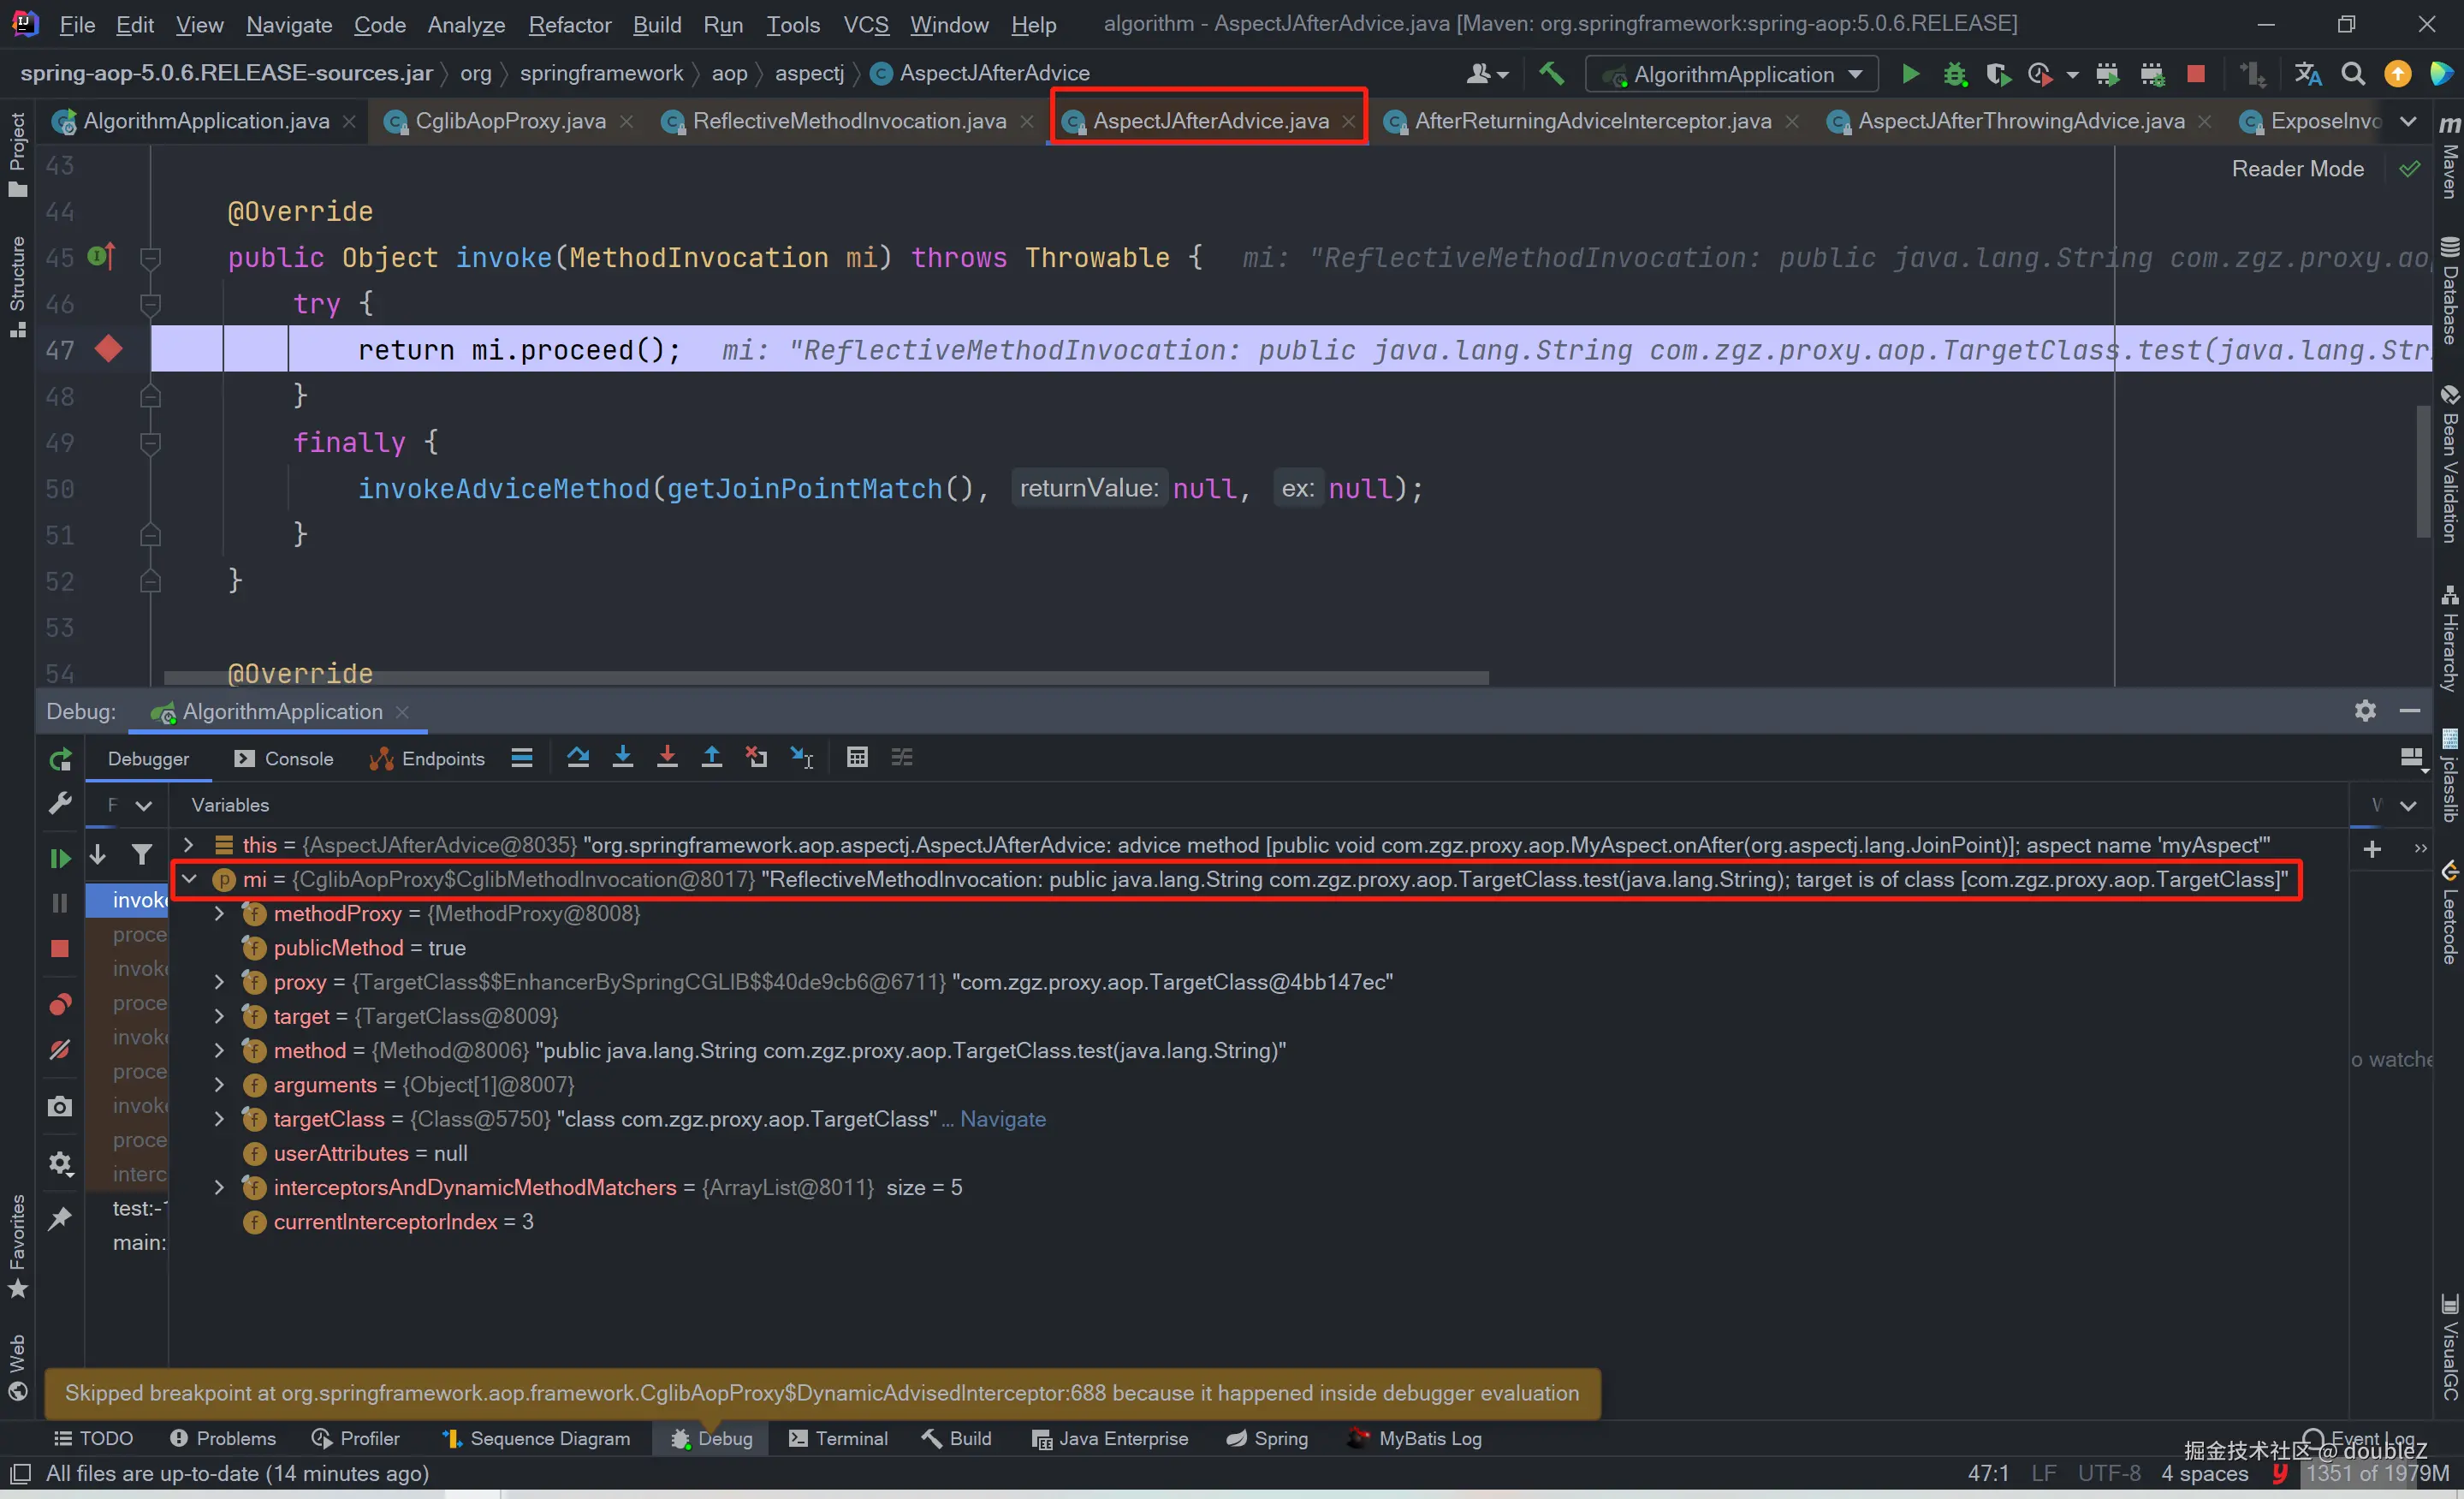
Task: Switch to CglibAopProxy.java editor tab
Action: pyautogui.click(x=510, y=121)
